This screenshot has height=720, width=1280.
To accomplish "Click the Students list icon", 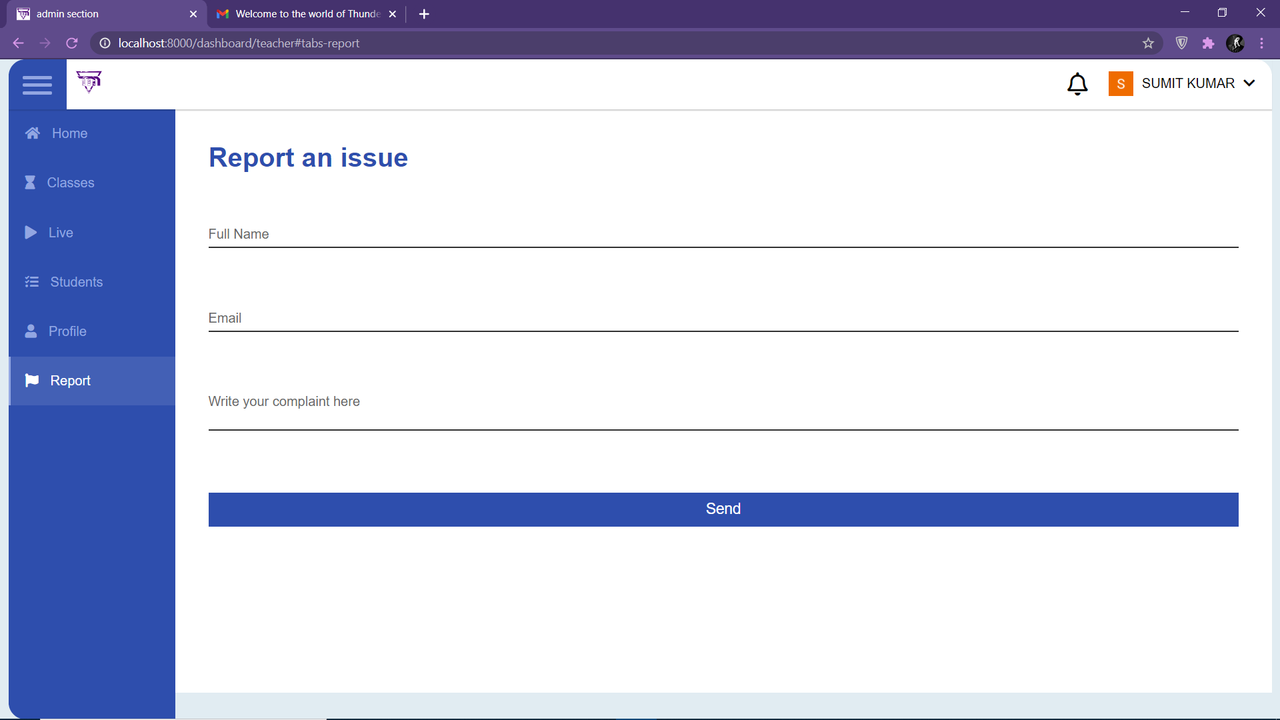I will coord(32,282).
